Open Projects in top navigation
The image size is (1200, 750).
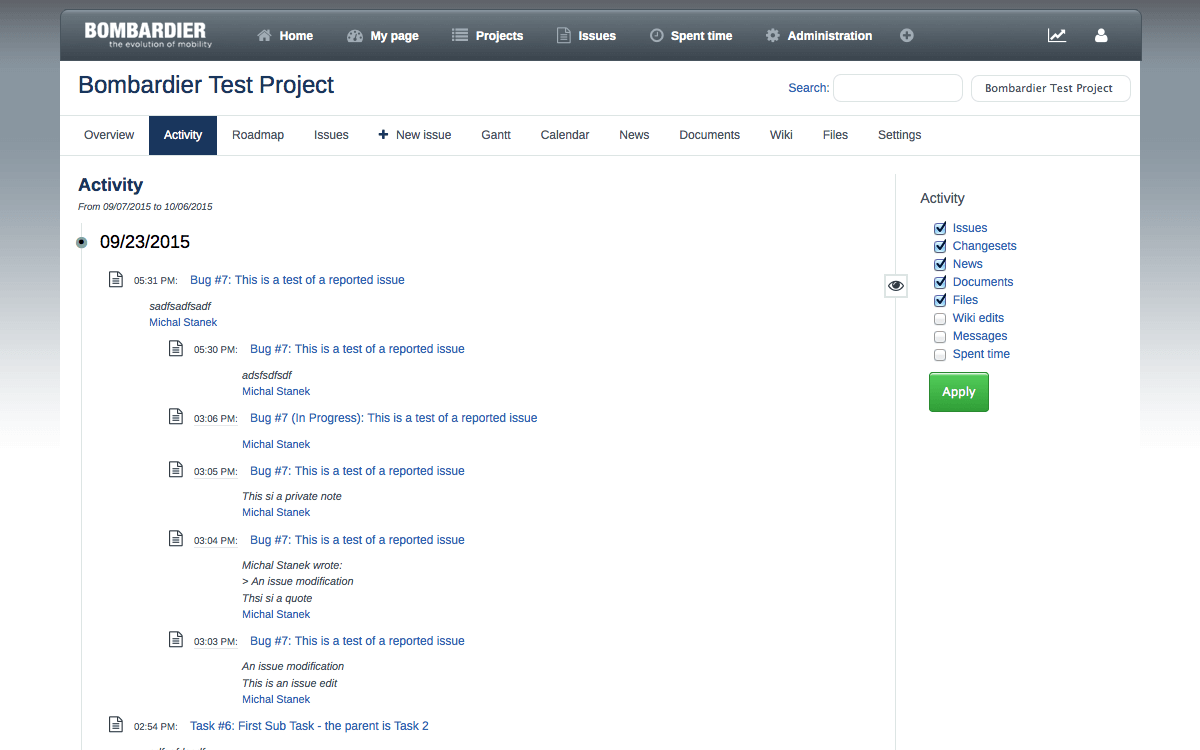pyautogui.click(x=487, y=35)
